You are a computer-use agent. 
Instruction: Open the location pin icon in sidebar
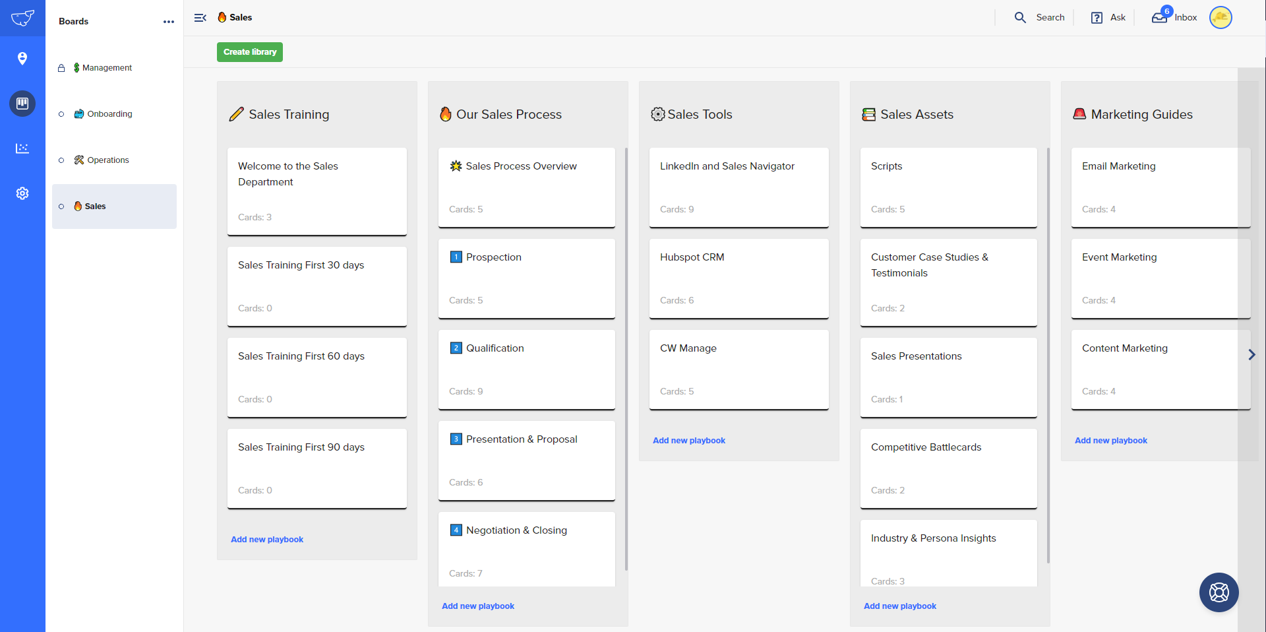pyautogui.click(x=22, y=59)
